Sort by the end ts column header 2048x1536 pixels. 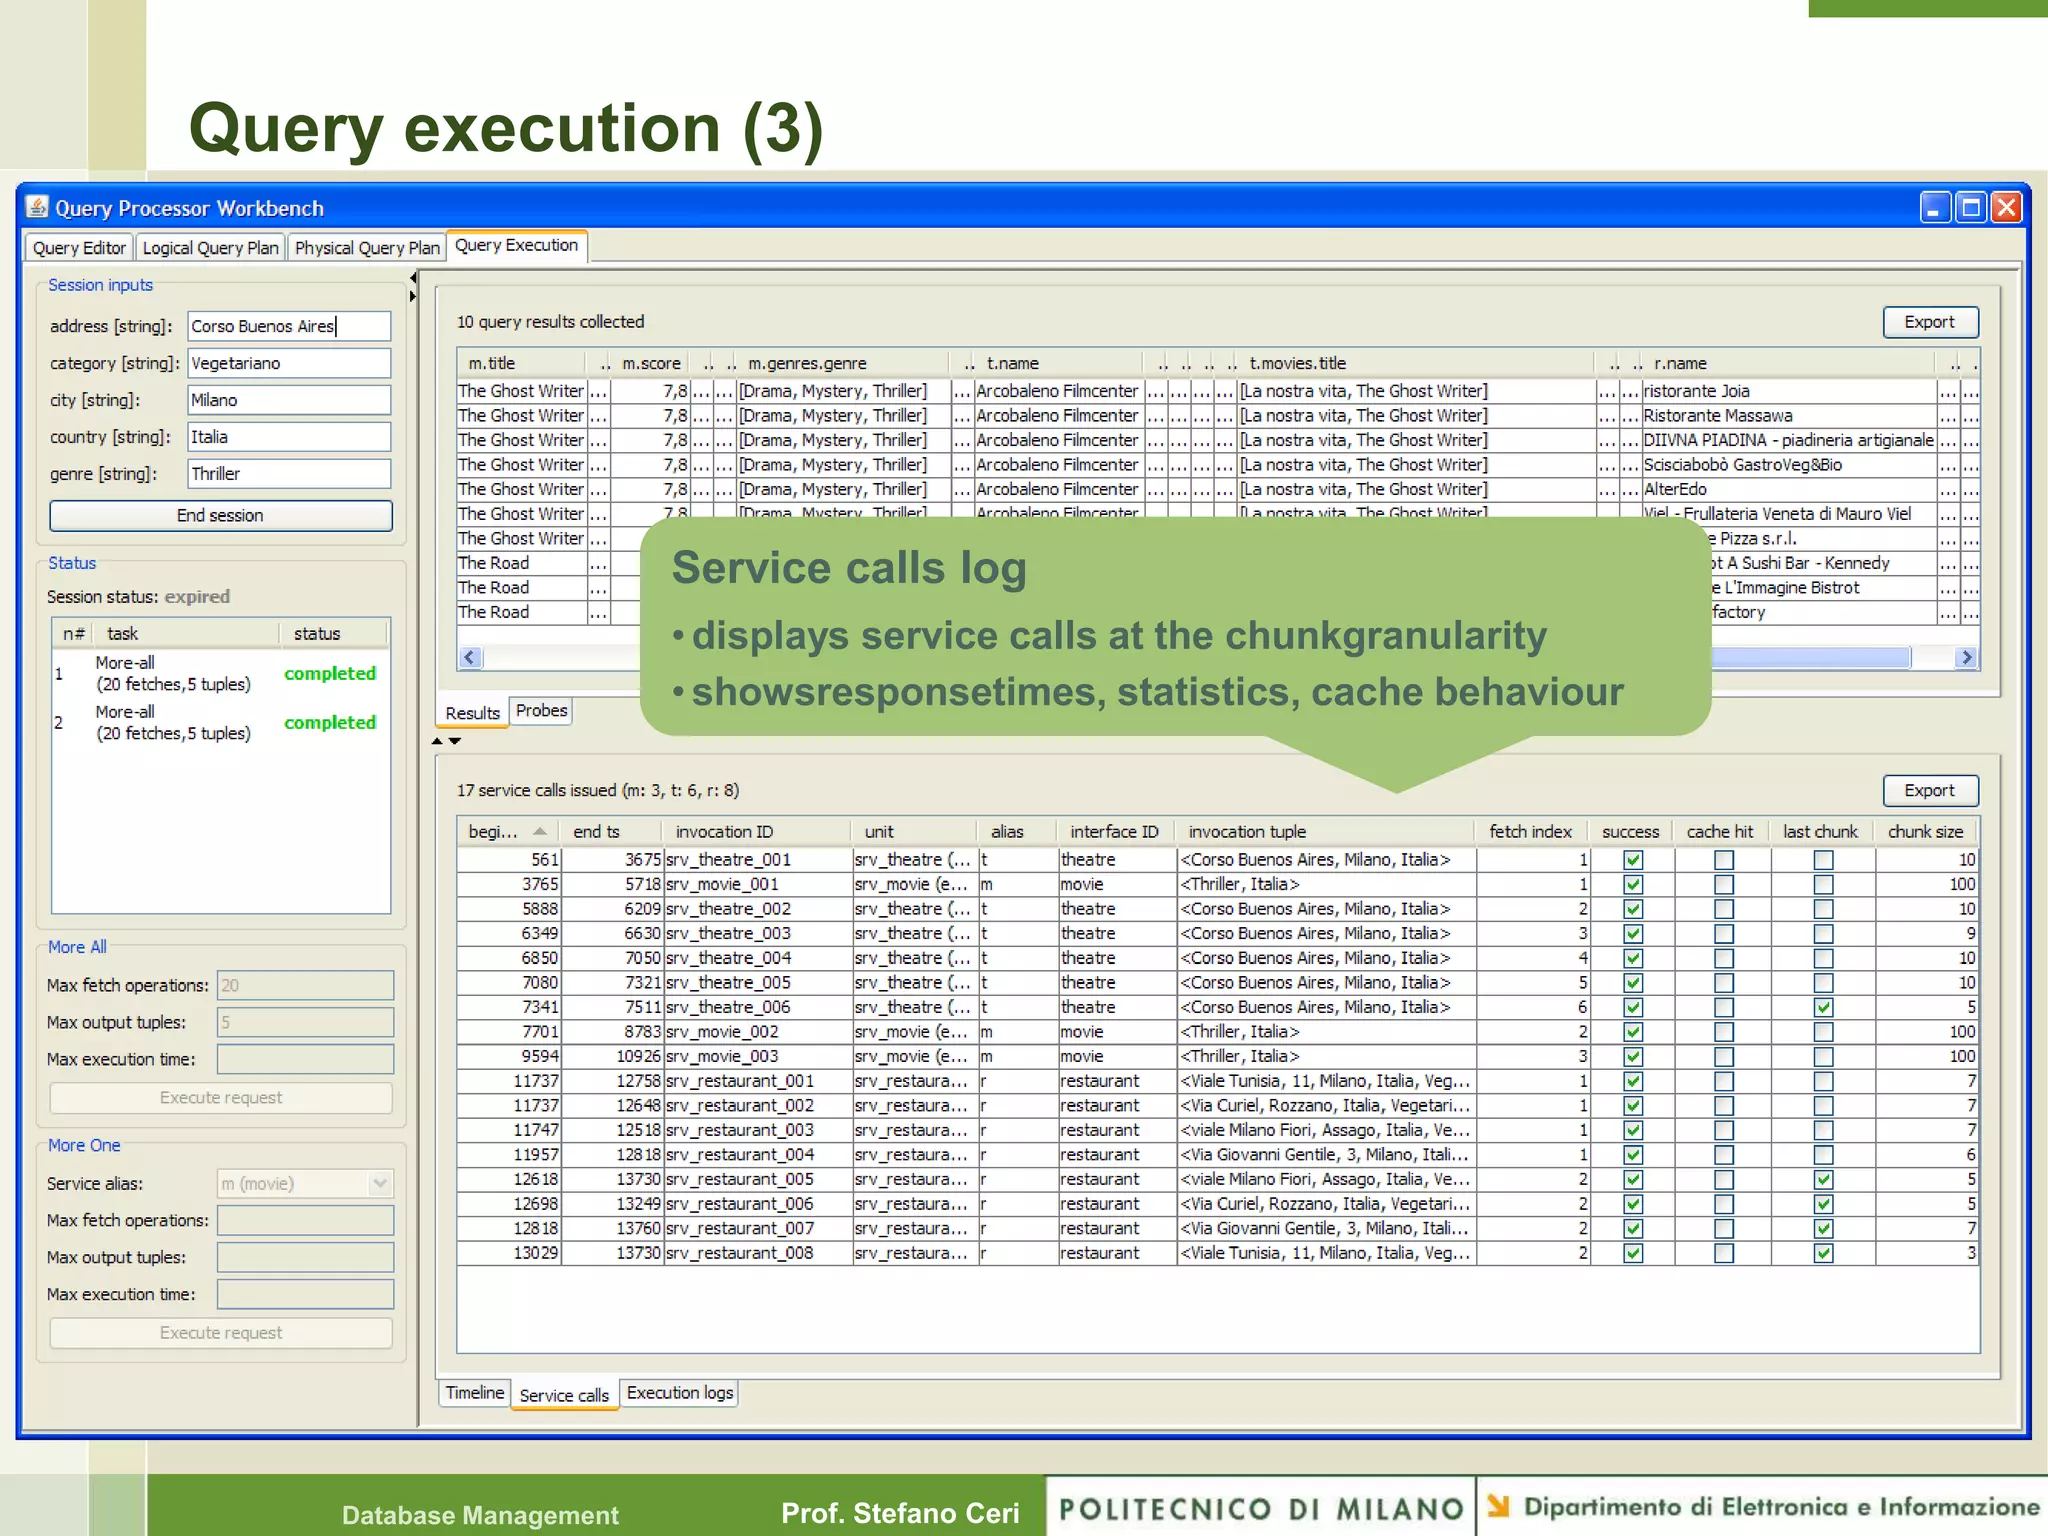pos(610,831)
